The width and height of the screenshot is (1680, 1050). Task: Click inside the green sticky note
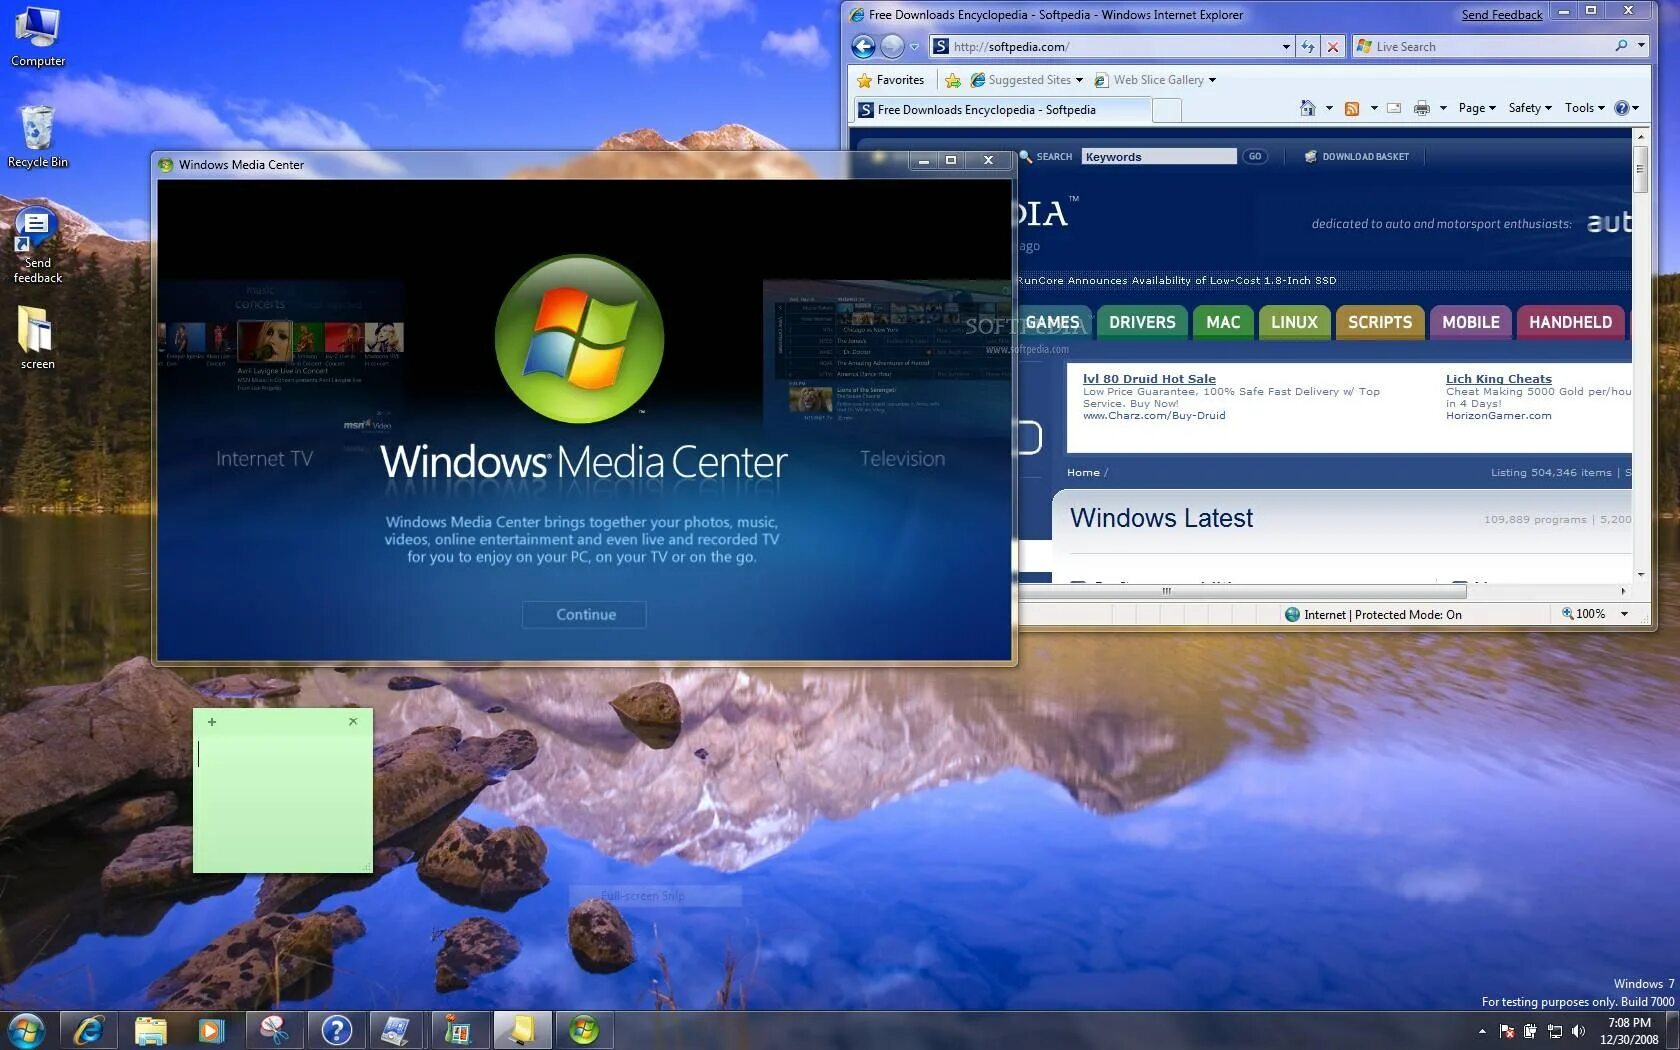pos(283,803)
